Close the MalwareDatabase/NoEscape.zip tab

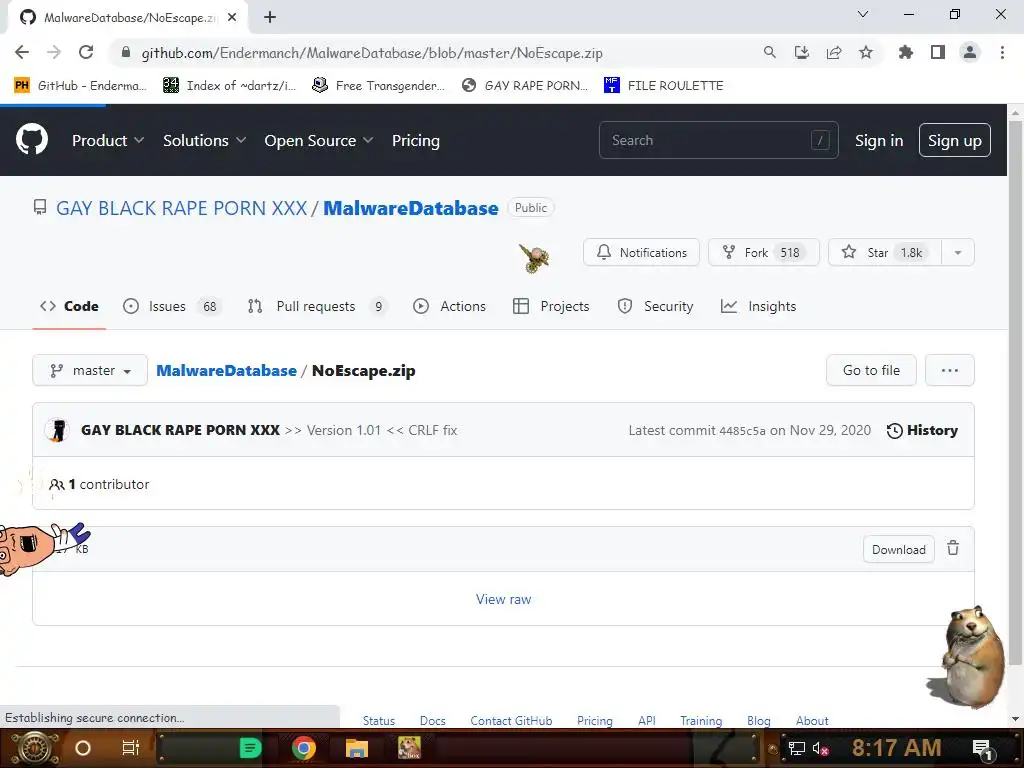point(232,17)
